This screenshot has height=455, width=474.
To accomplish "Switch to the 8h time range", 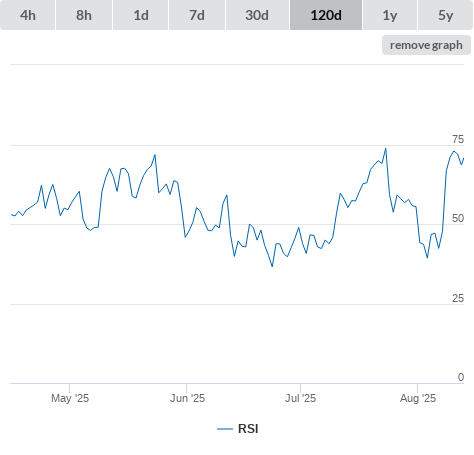I will (84, 15).
